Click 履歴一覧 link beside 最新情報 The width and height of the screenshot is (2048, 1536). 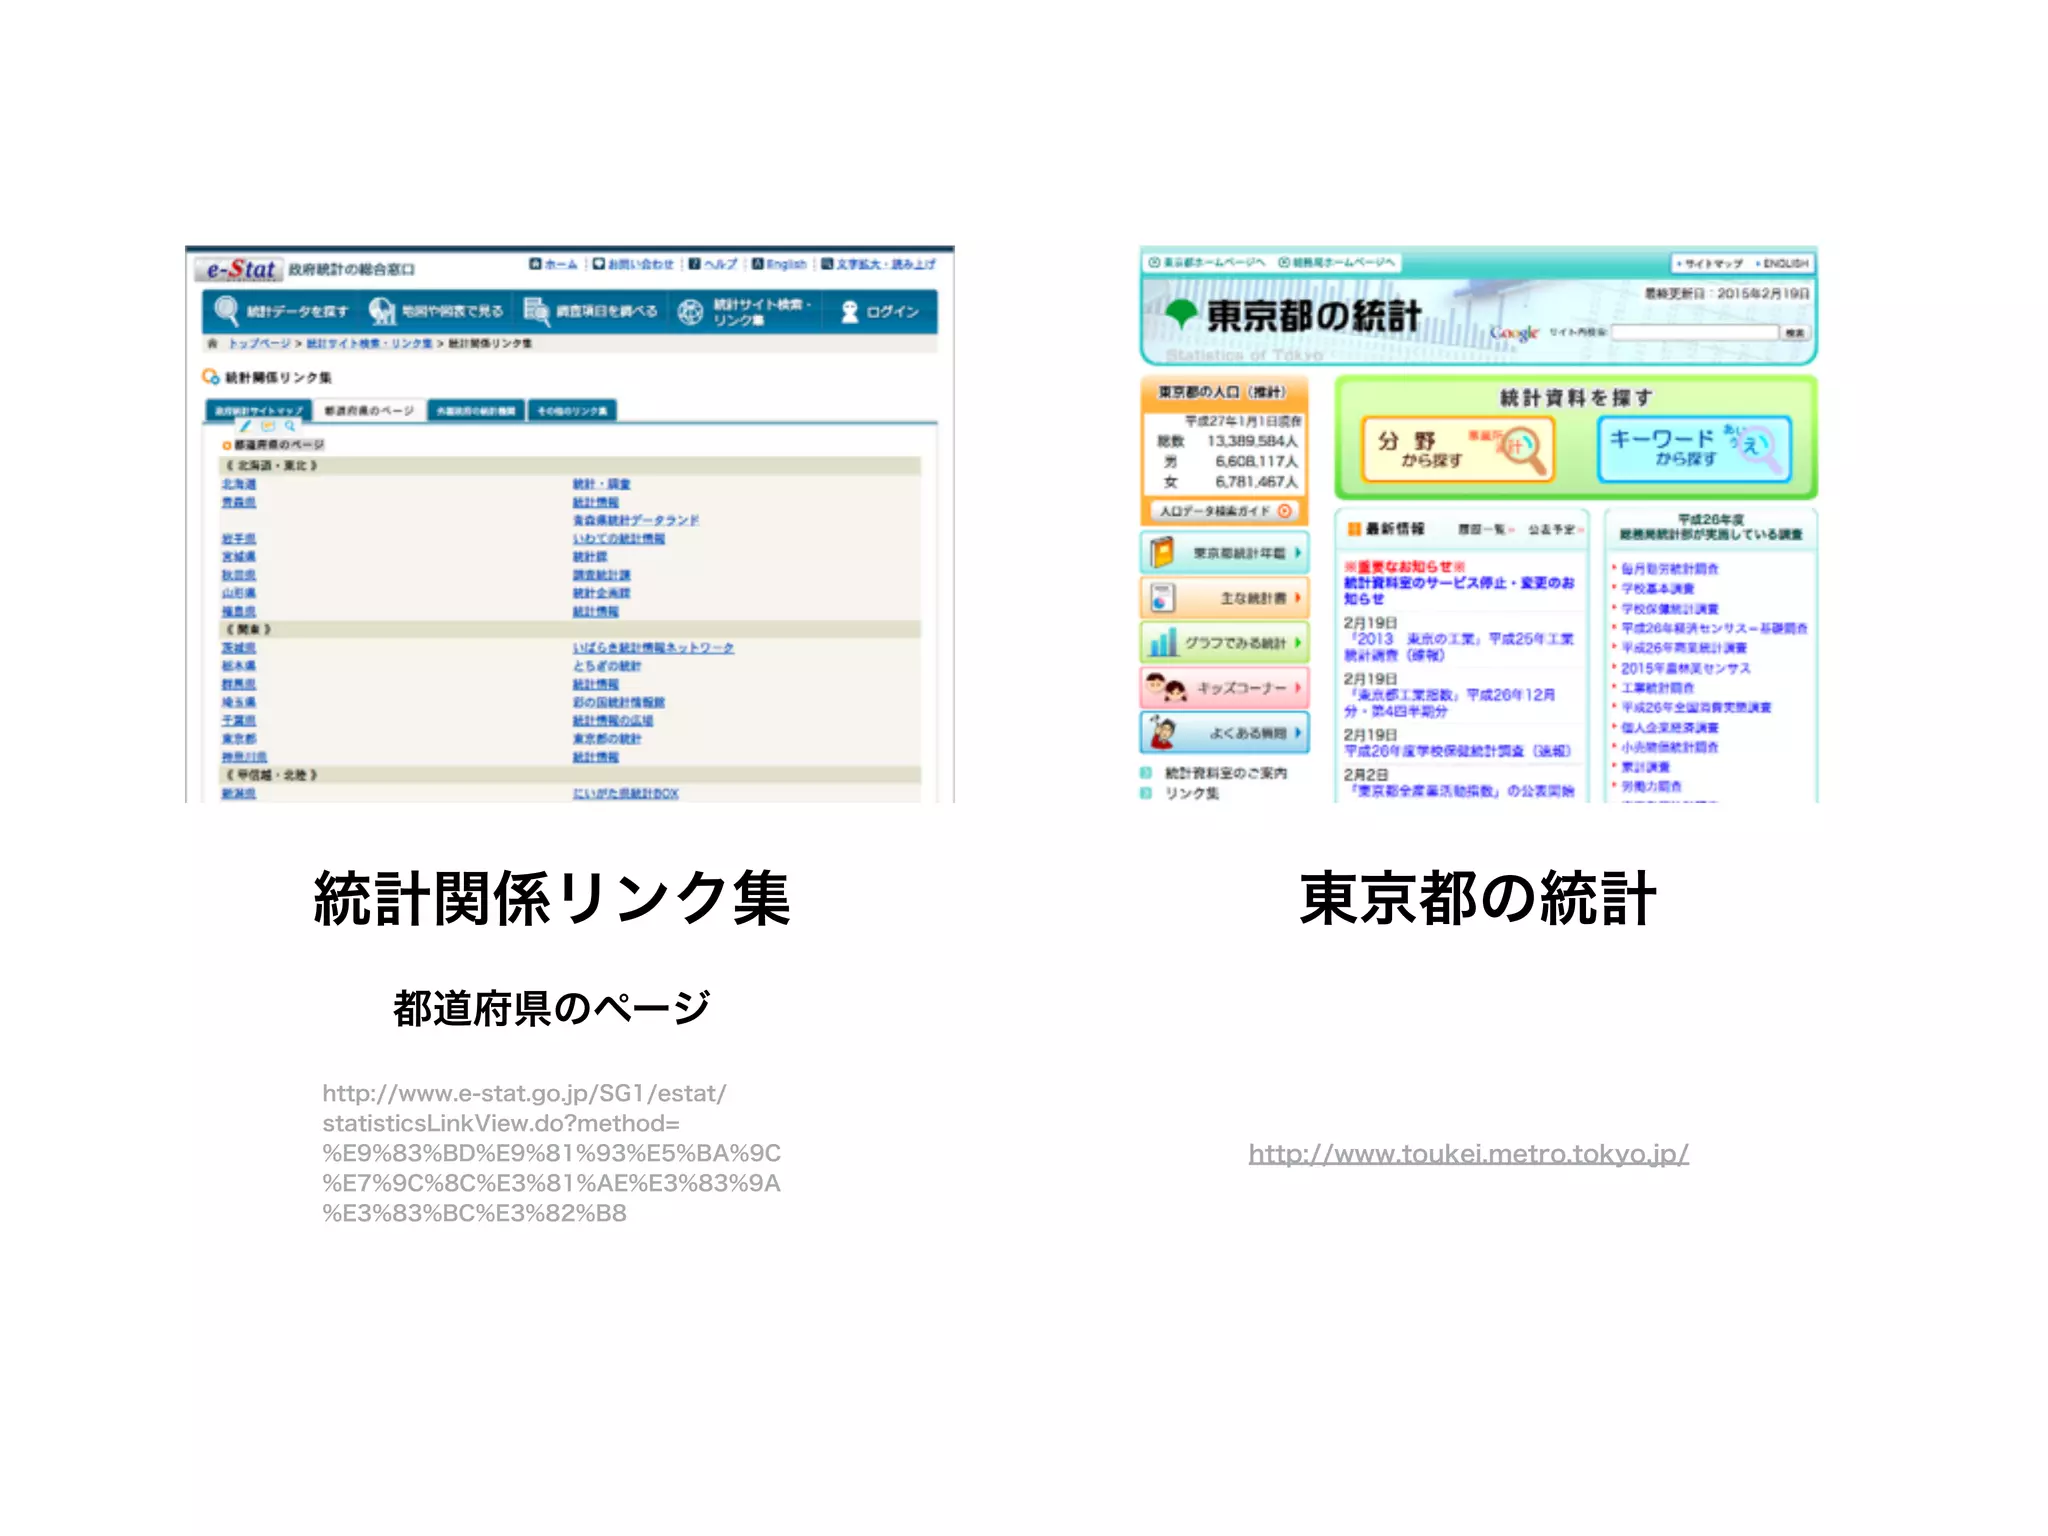(x=1486, y=529)
